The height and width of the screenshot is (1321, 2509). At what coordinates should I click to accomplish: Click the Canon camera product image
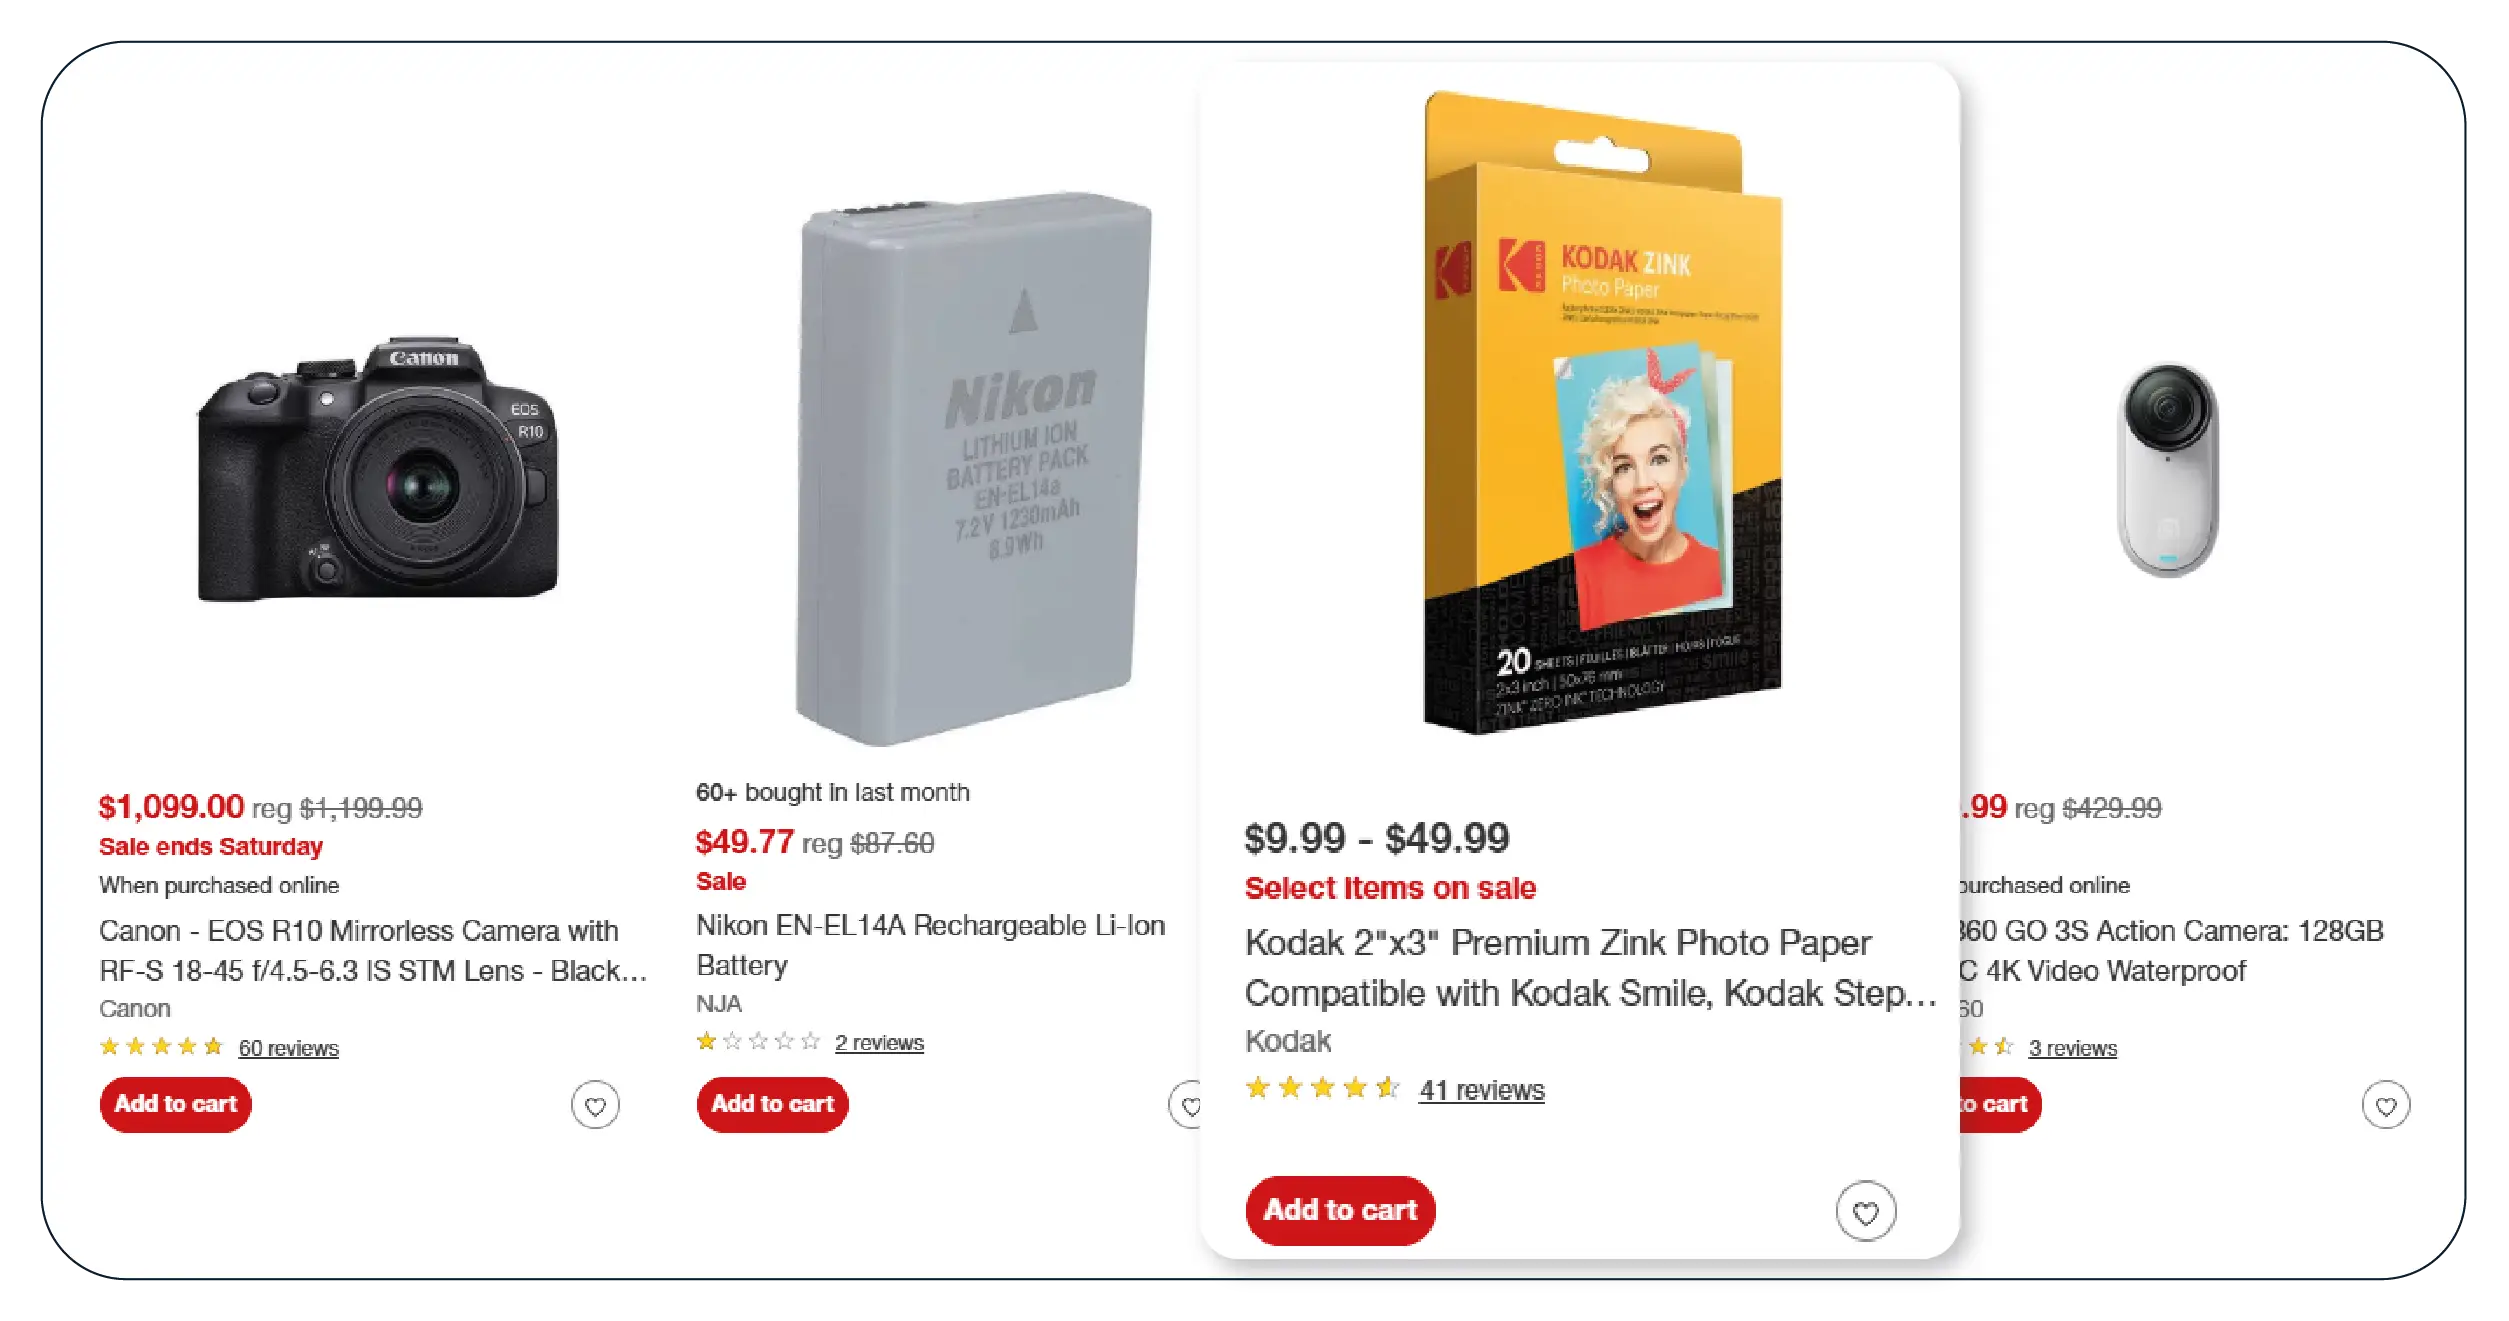point(378,468)
